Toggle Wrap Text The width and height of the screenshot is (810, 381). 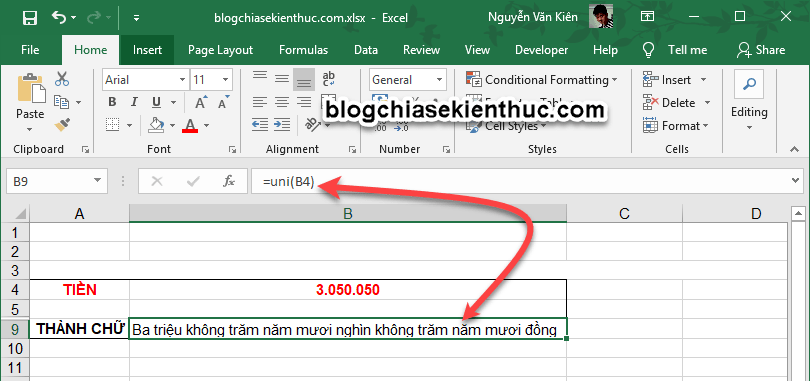coord(329,79)
